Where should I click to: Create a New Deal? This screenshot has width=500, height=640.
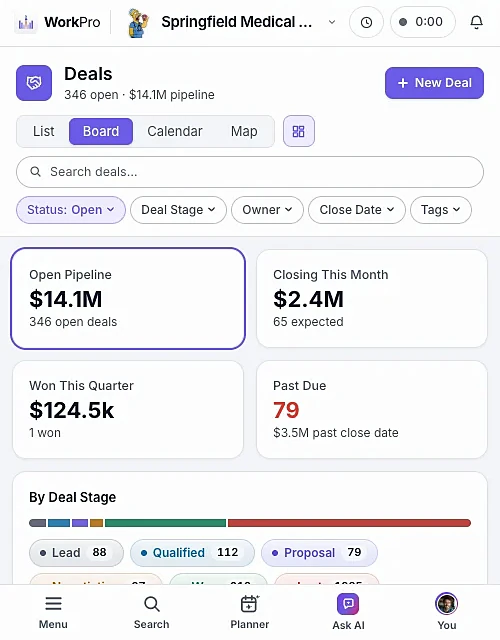tap(434, 83)
